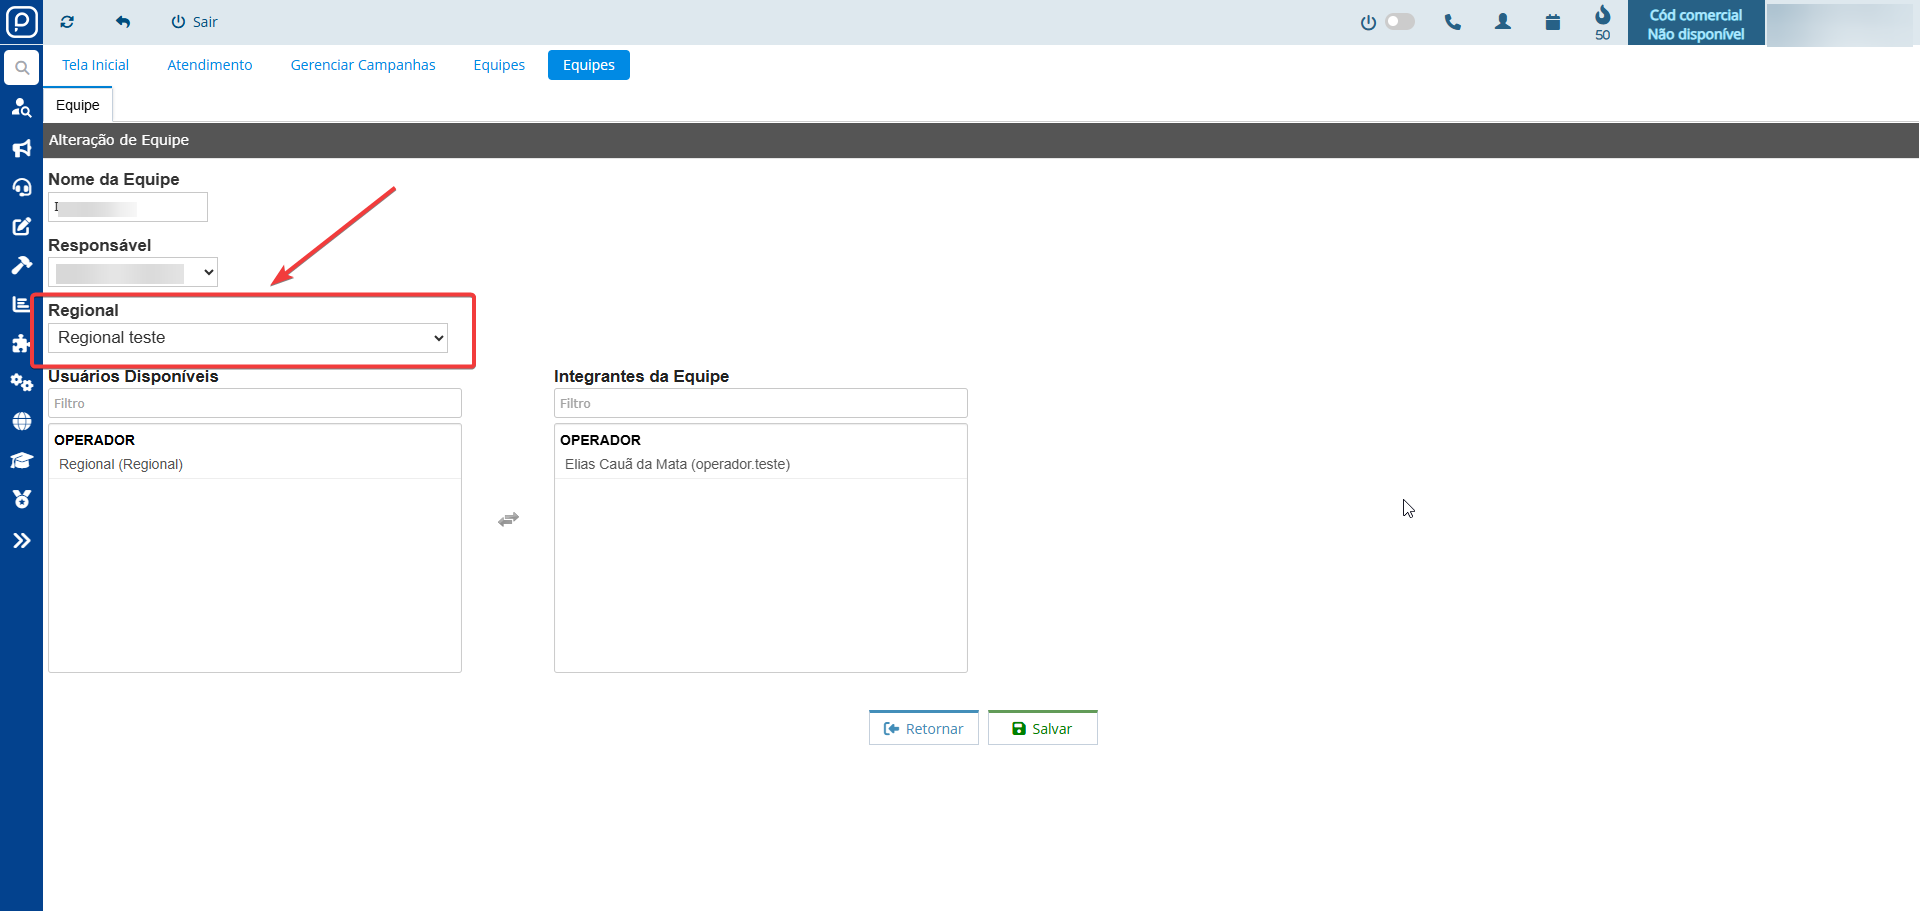Screen dimensions: 1920x911
Task: Toggle the power availability switch on
Action: pyautogui.click(x=1399, y=22)
